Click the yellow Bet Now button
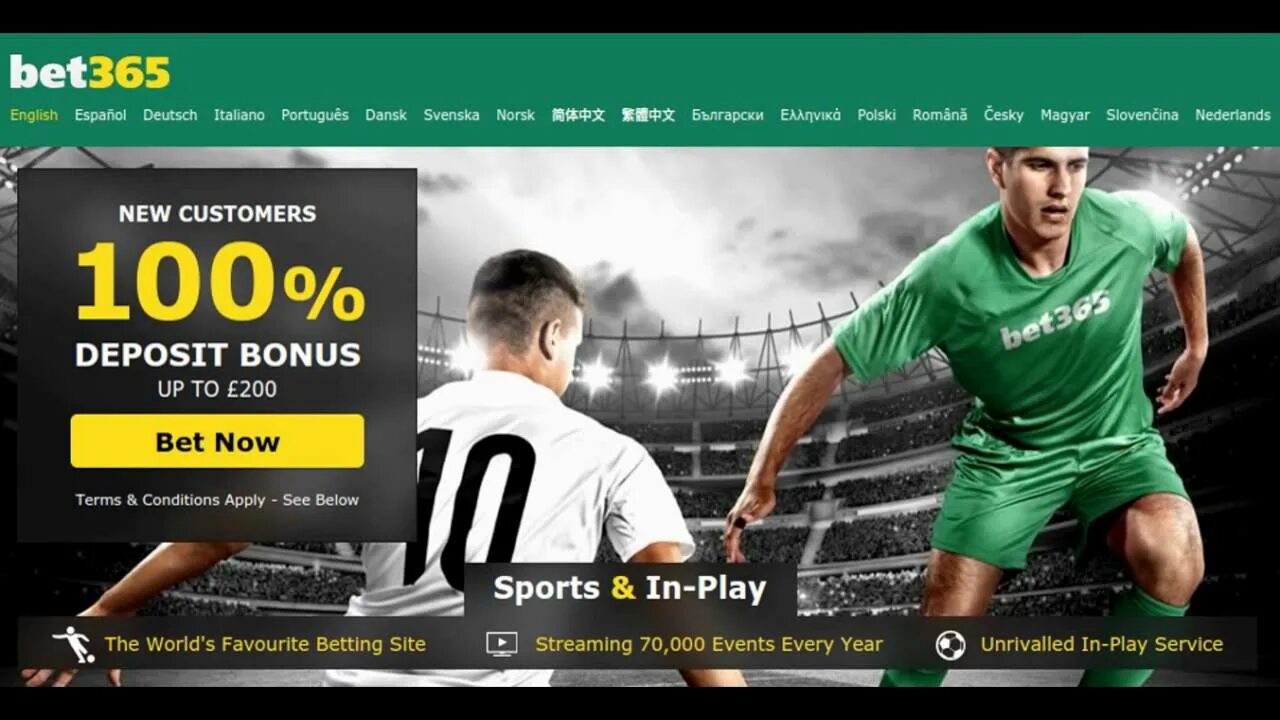This screenshot has width=1280, height=720. (217, 441)
